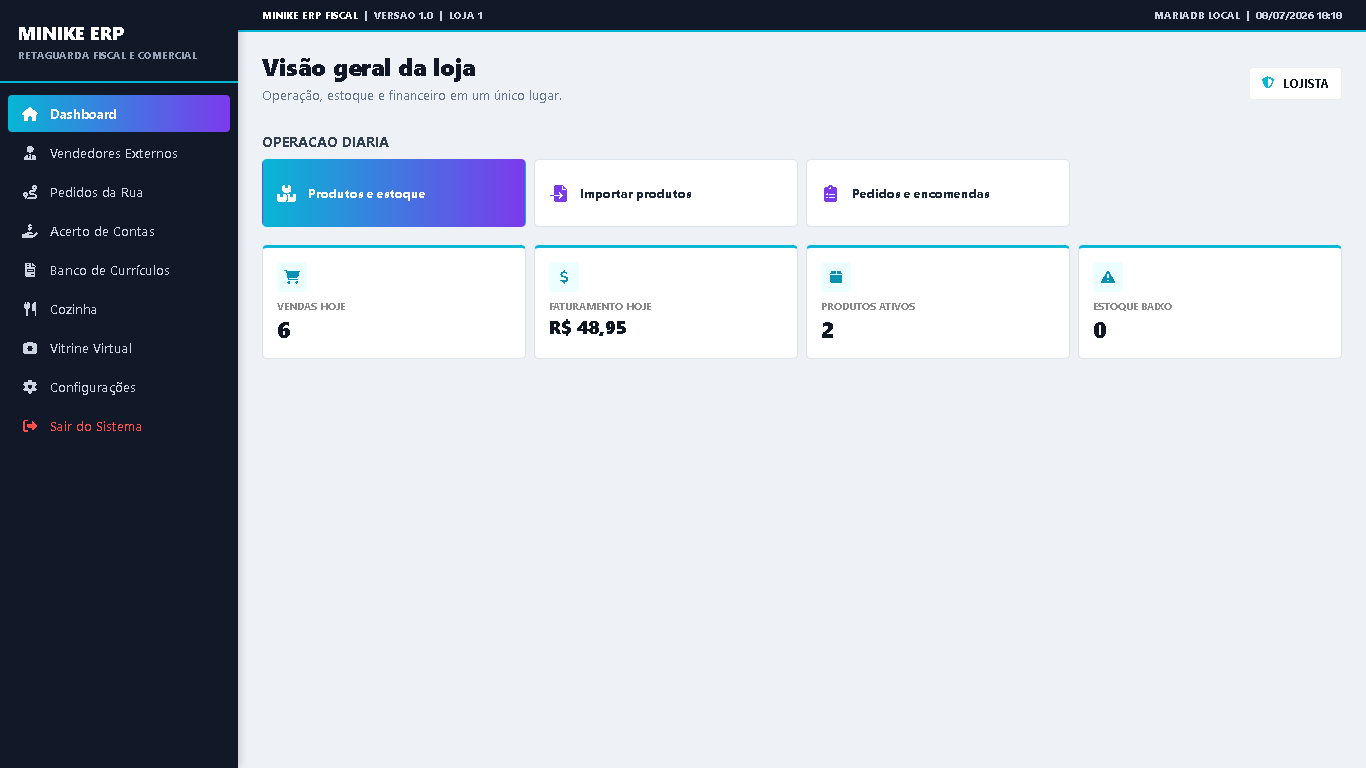Viewport: 1366px width, 768px height.
Task: Click the Vendedores Externos person icon
Action: 30,153
